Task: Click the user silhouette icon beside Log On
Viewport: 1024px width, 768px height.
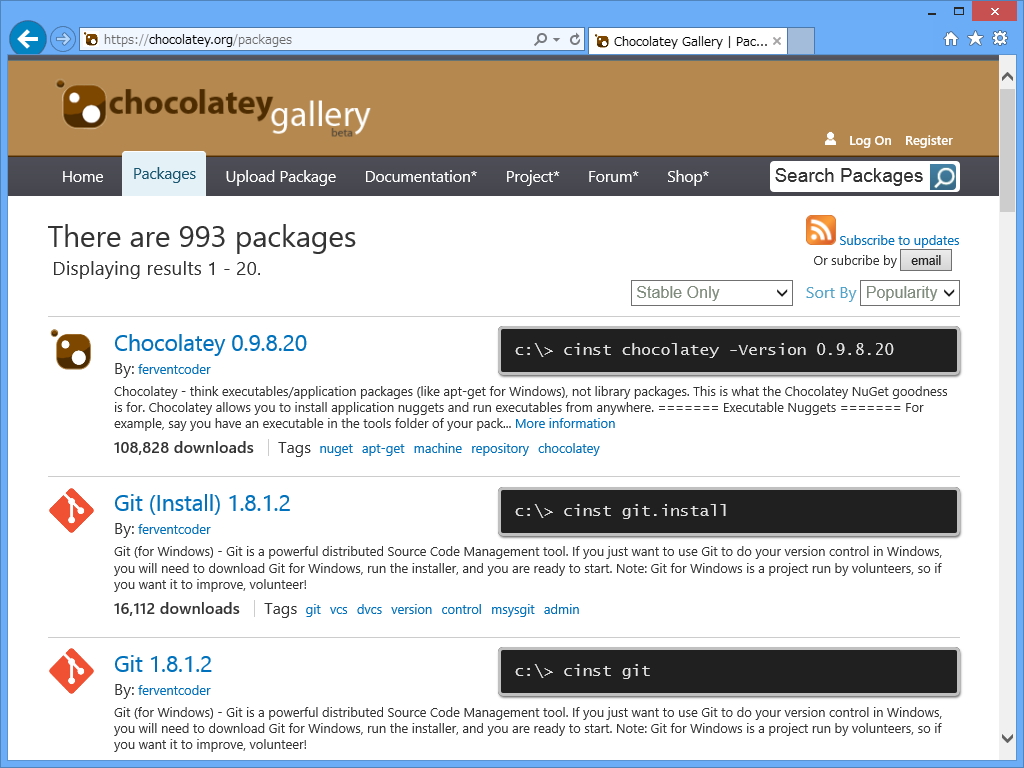Action: point(831,138)
